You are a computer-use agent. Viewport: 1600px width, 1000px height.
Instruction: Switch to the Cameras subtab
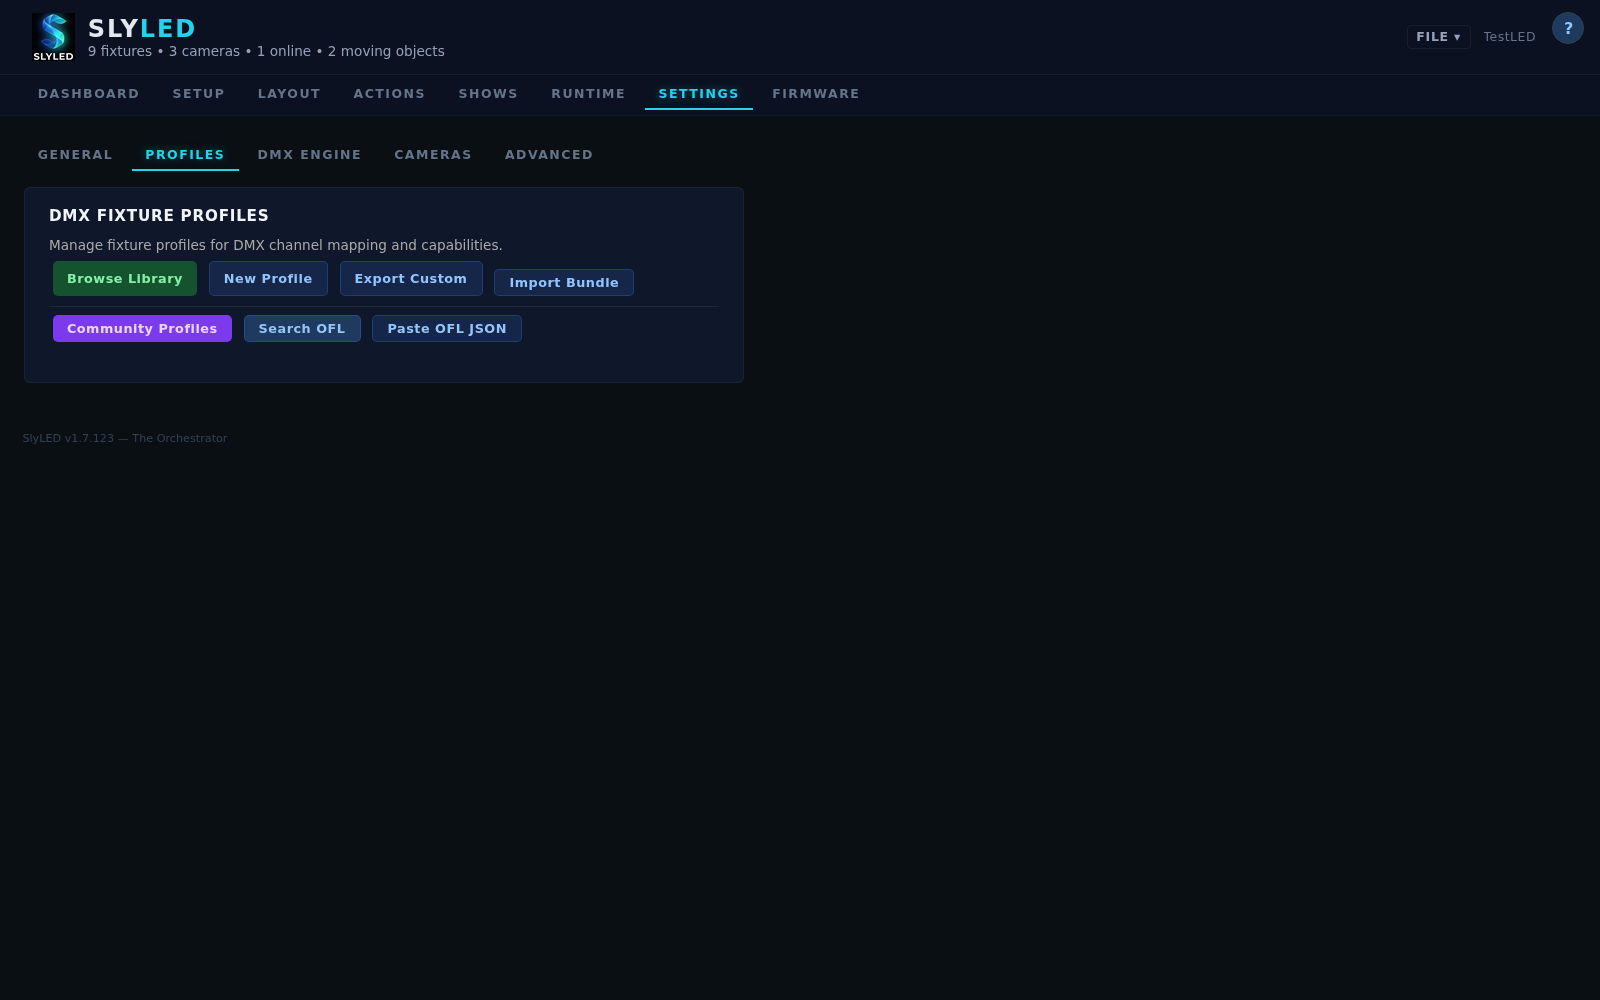[433, 155]
